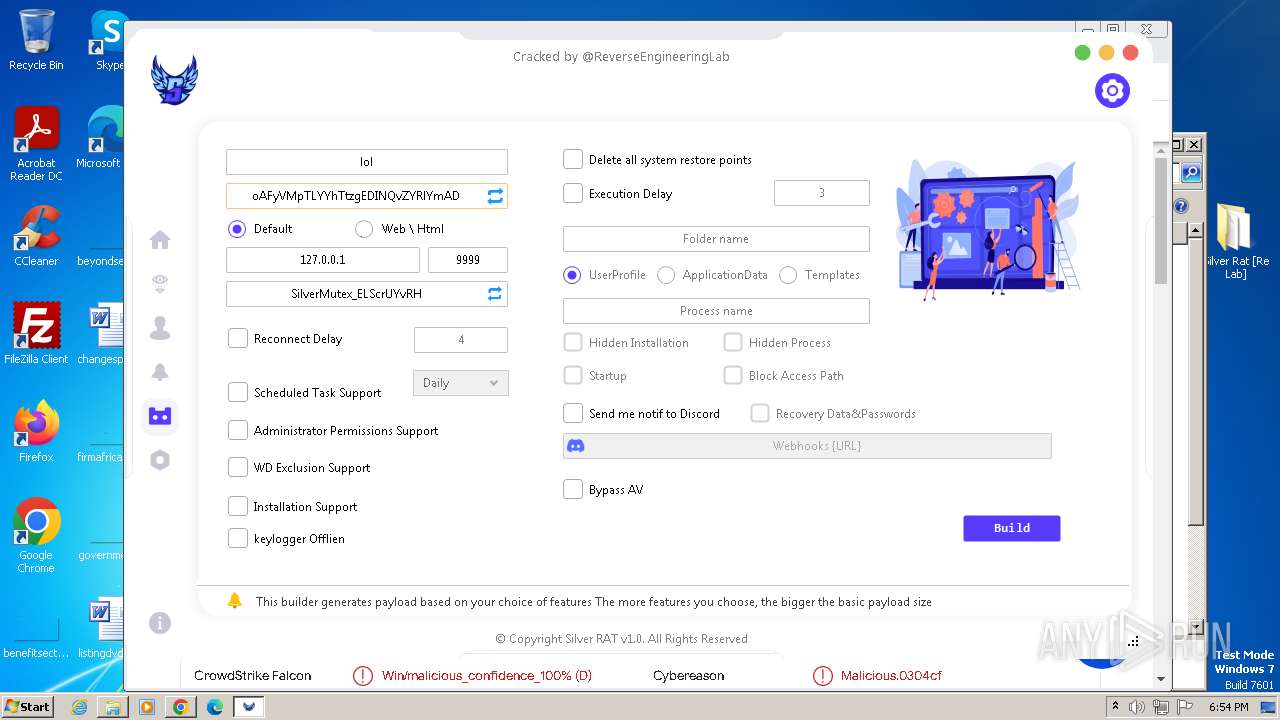The image size is (1280, 720).
Task: Open the eye monitor sidebar icon
Action: (160, 284)
